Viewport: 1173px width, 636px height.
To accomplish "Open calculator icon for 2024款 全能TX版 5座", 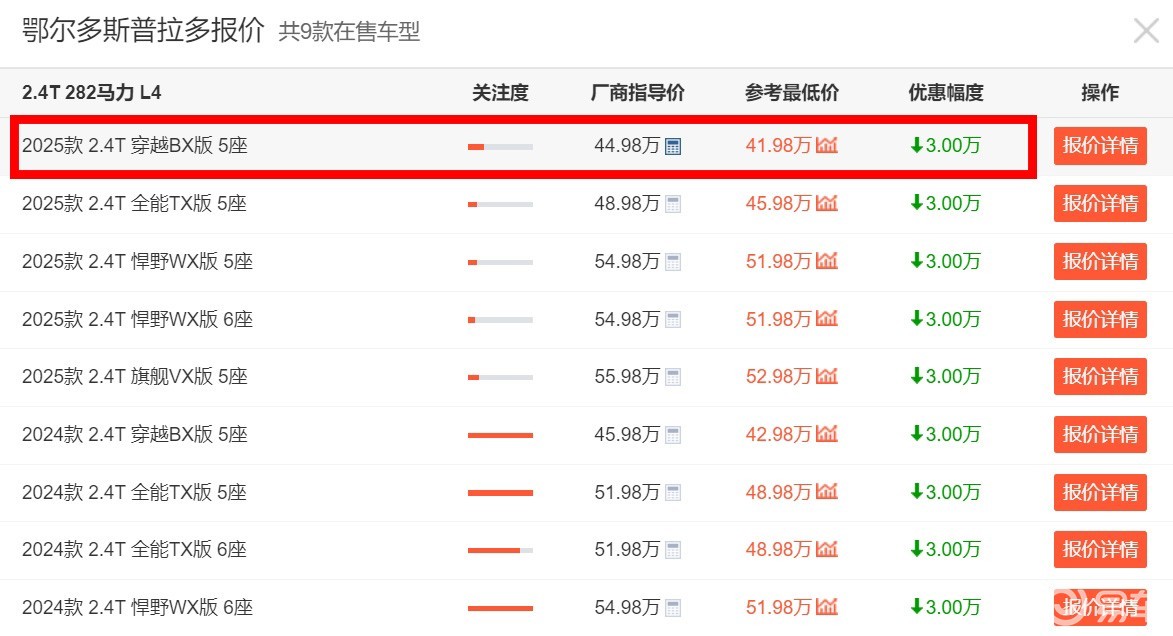I will pos(673,492).
